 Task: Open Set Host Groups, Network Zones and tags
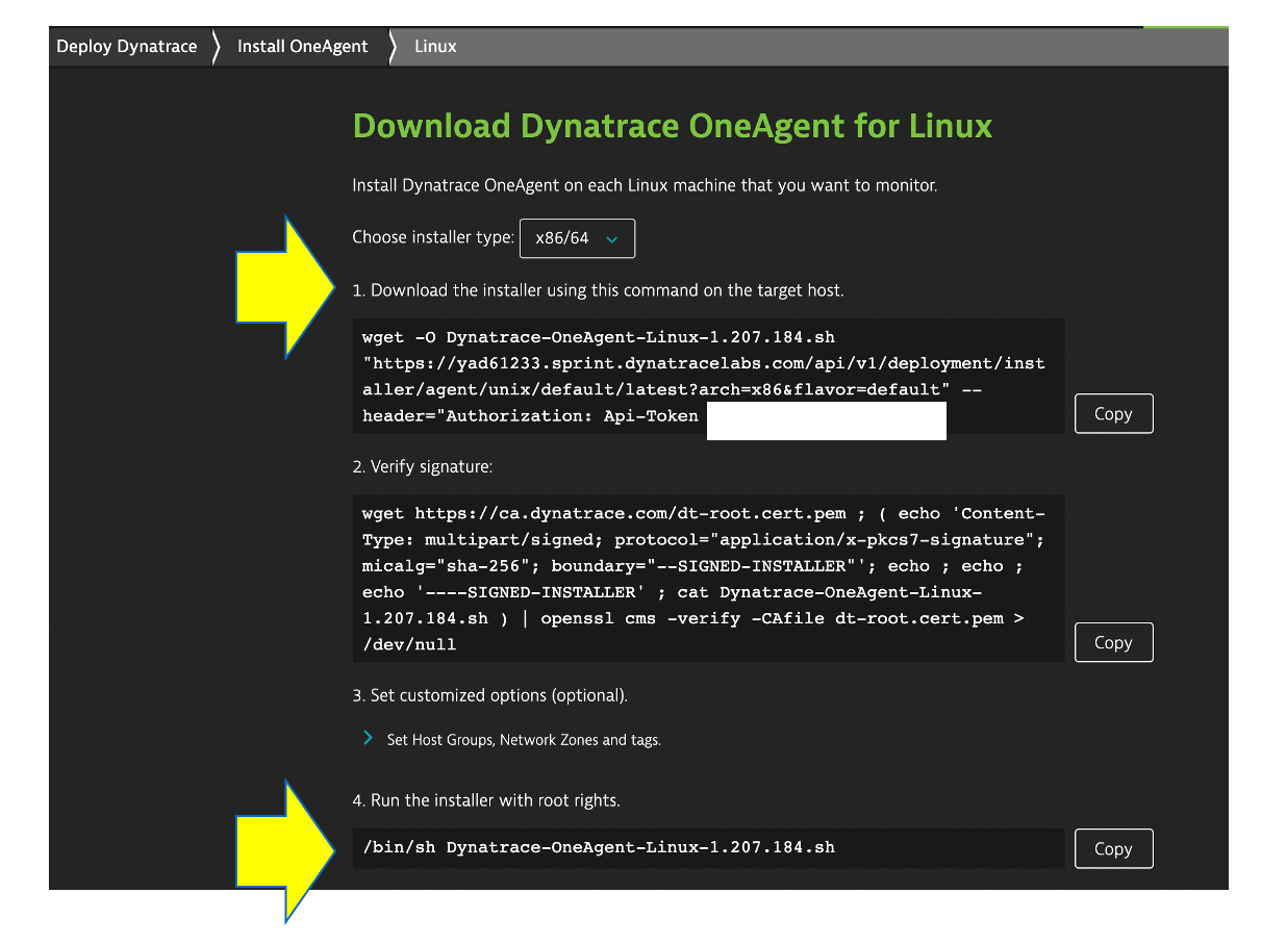[524, 740]
